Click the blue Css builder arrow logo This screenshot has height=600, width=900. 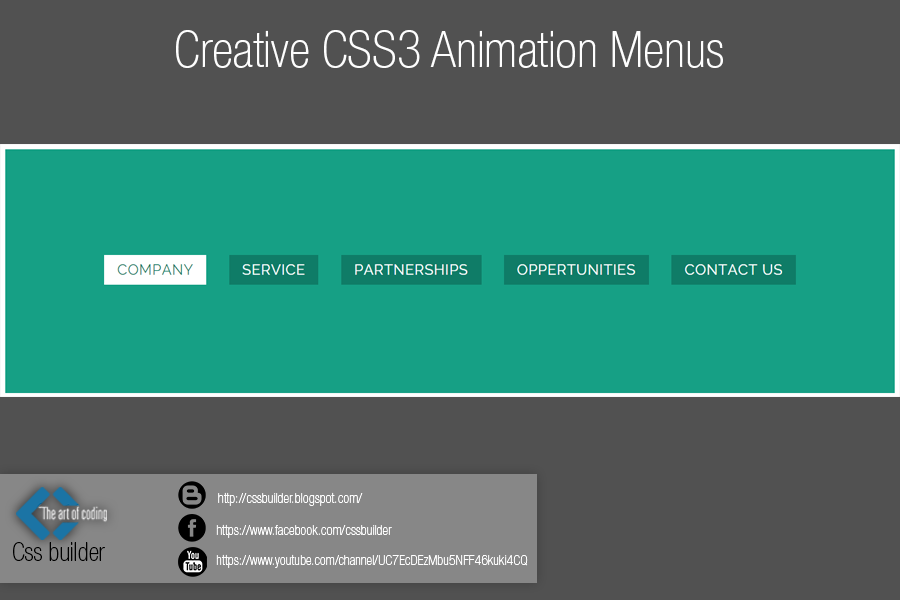[55, 510]
